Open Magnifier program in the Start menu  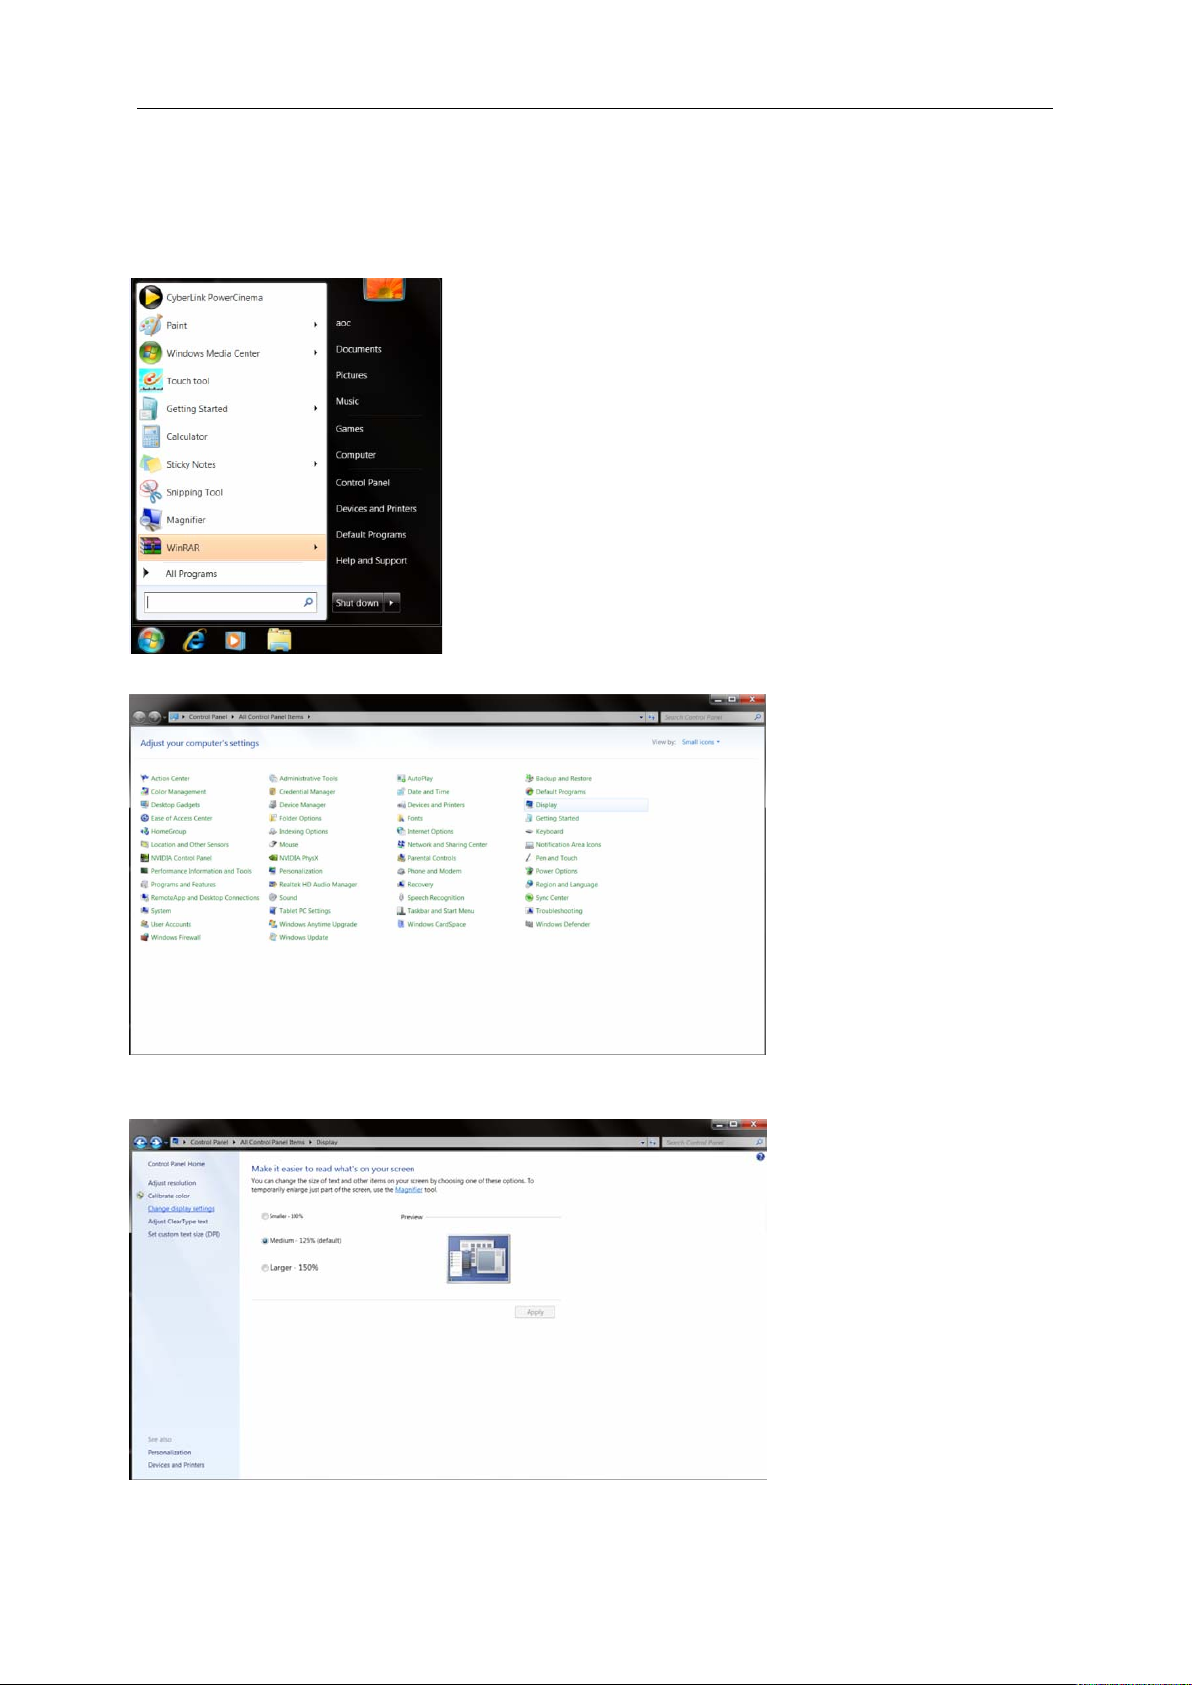(185, 520)
